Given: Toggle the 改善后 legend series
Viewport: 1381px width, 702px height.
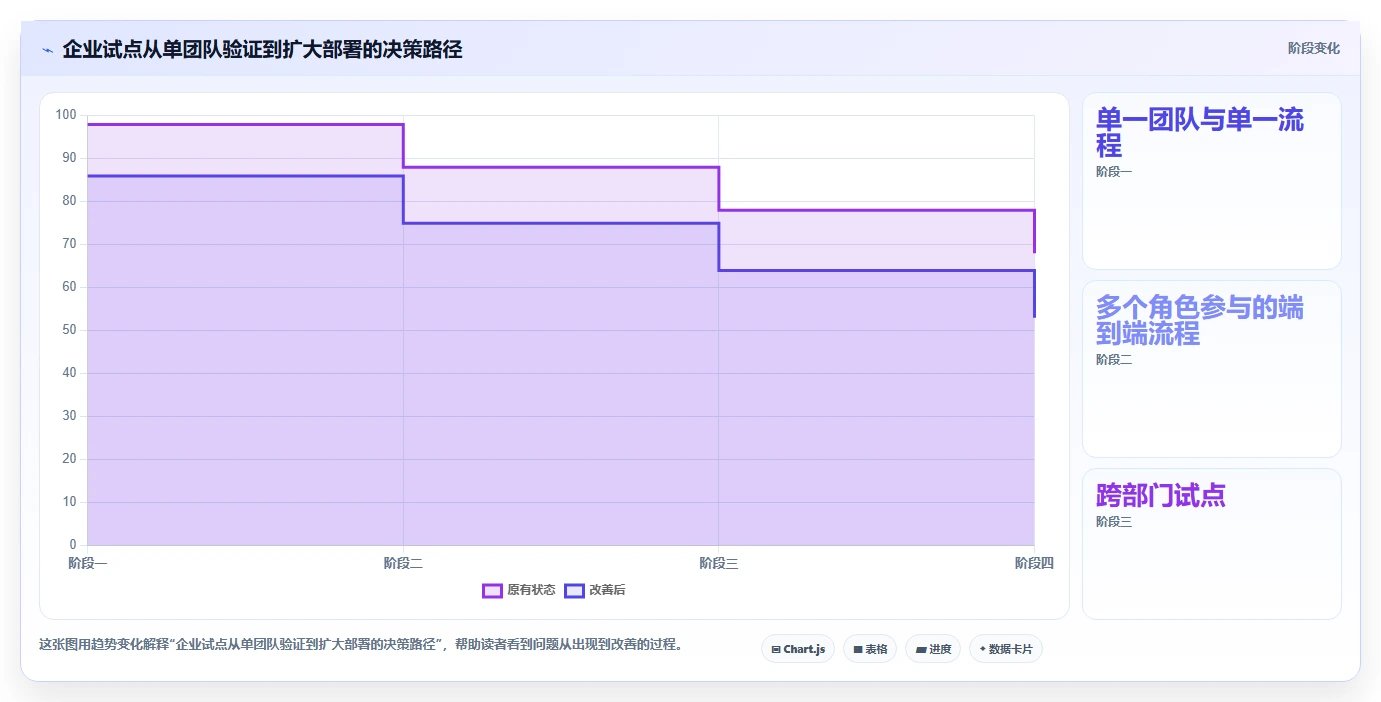Looking at the screenshot, I should tap(595, 590).
